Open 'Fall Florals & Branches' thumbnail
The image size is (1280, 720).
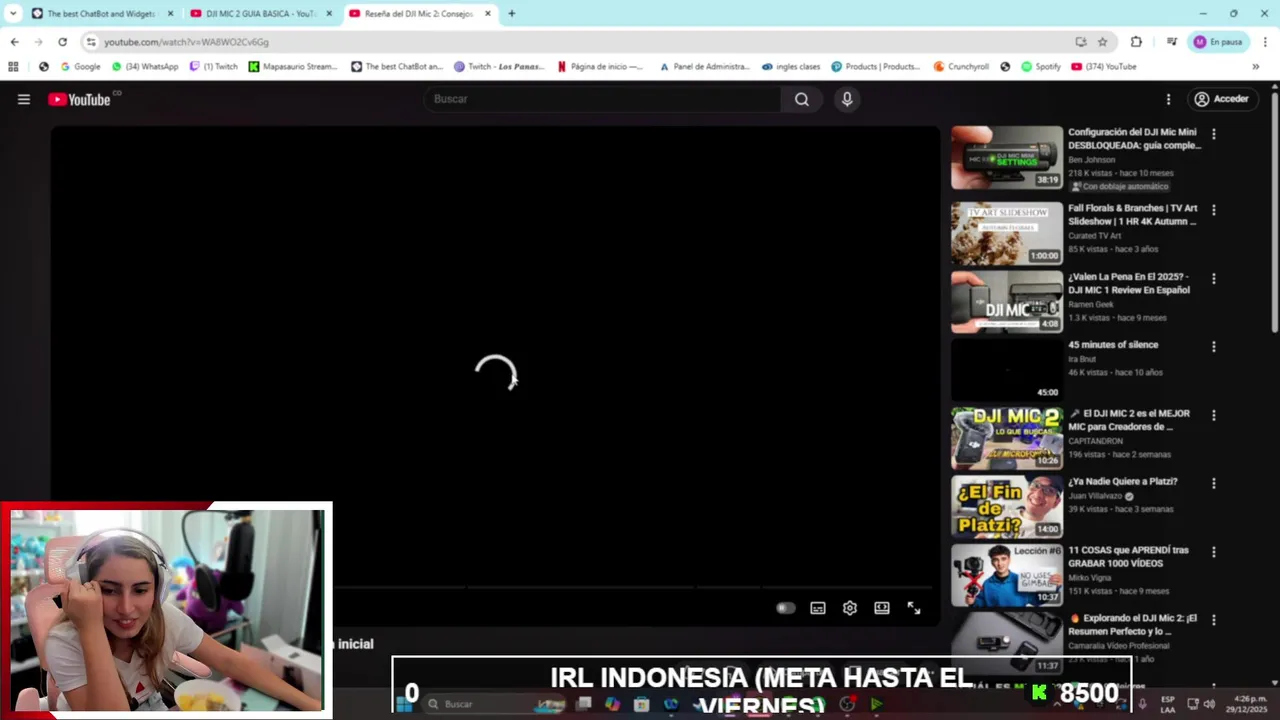click(1007, 234)
